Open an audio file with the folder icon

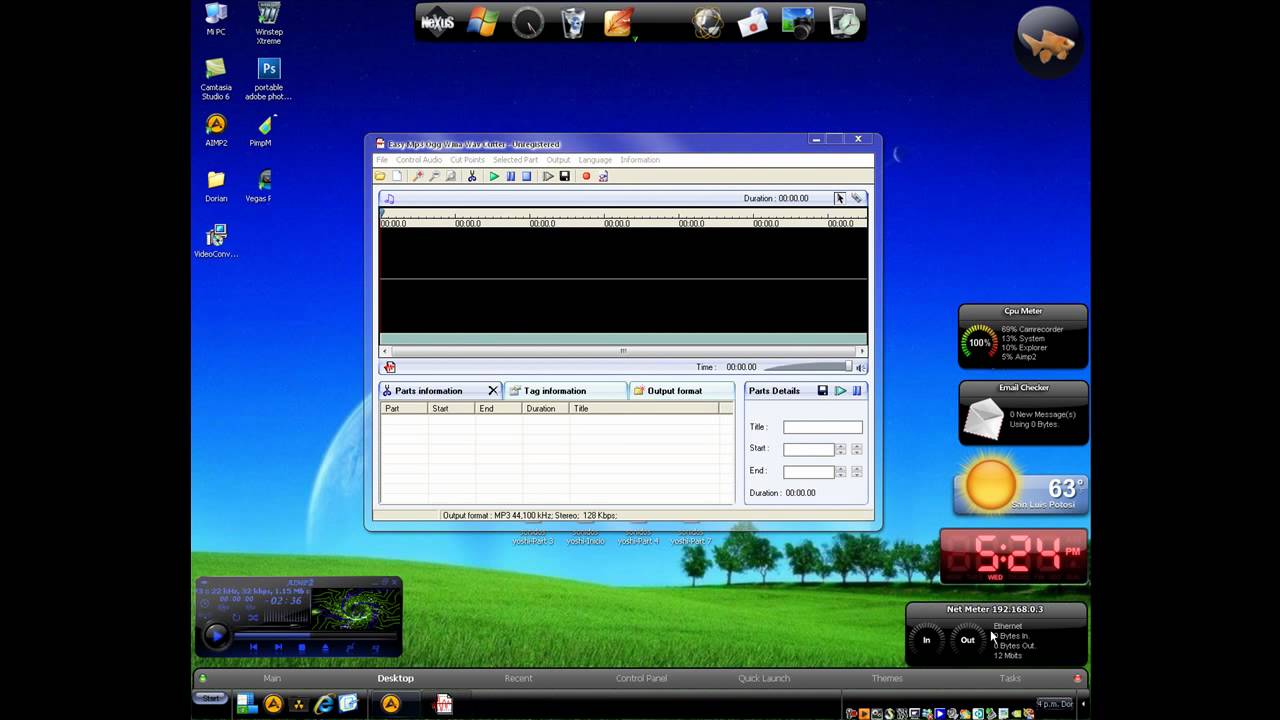coord(380,176)
